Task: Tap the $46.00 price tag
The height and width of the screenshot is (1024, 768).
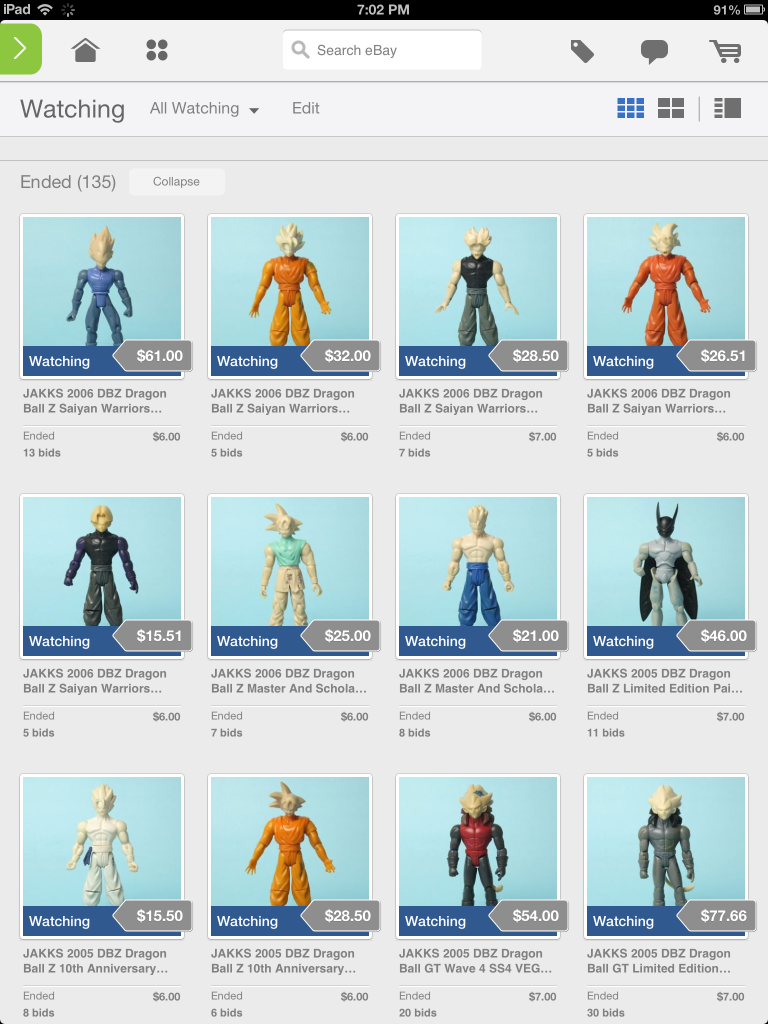Action: (x=717, y=636)
